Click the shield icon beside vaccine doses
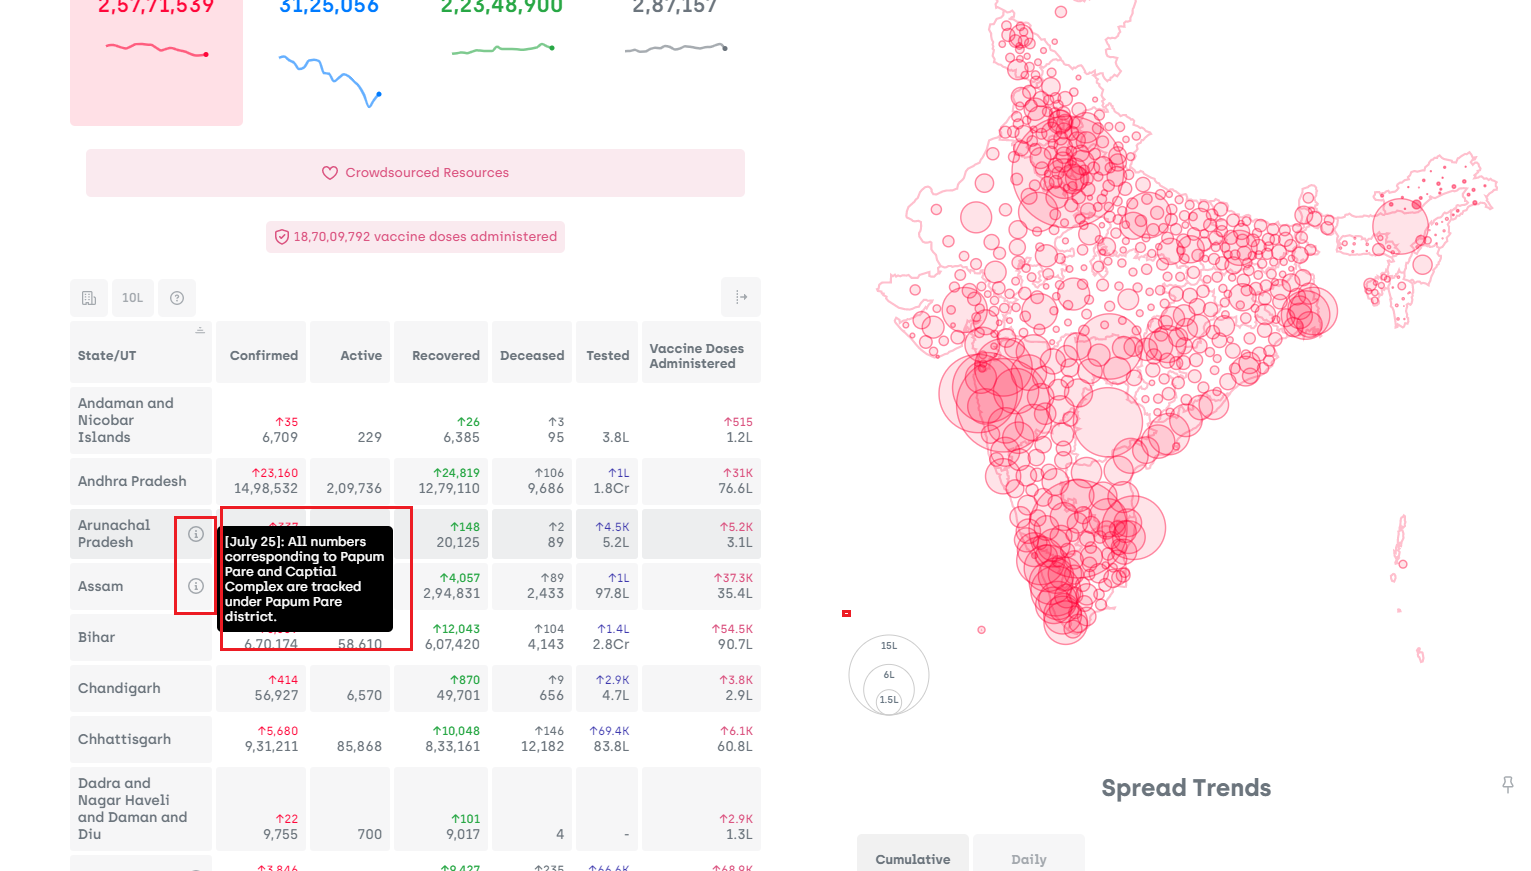1531x871 pixels. point(282,237)
